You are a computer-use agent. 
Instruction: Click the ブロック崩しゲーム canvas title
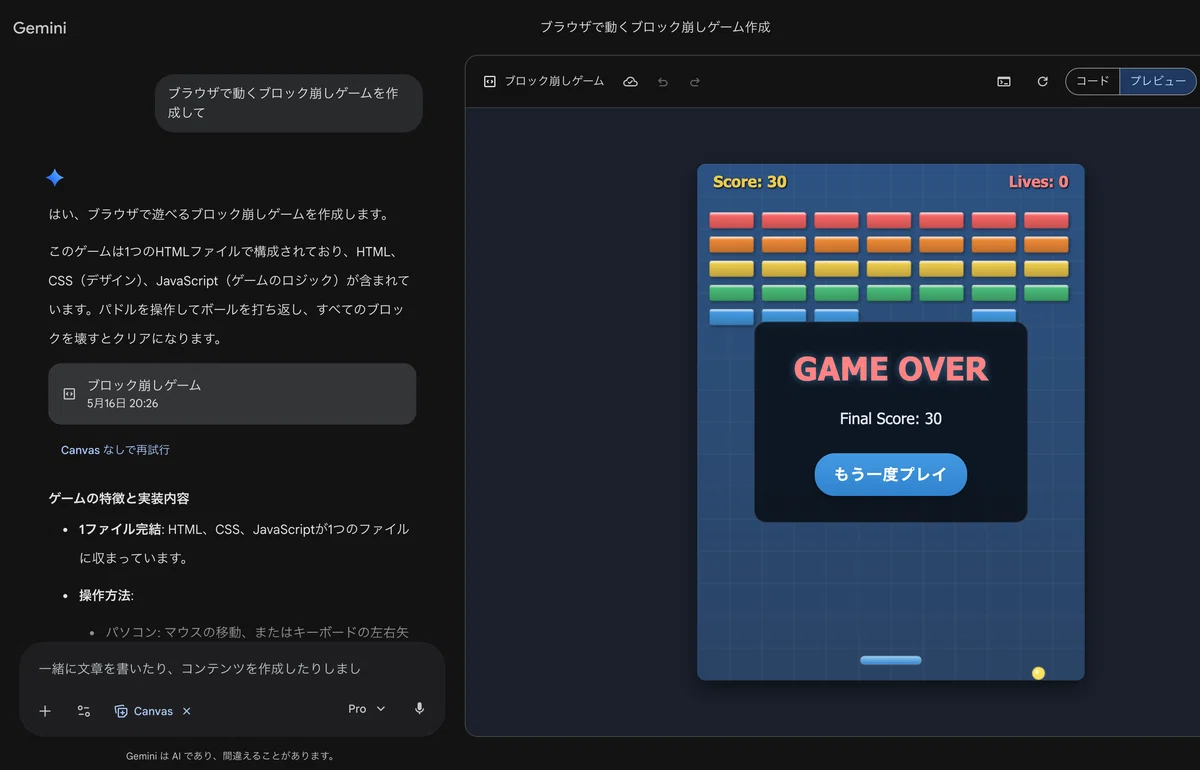click(x=554, y=81)
